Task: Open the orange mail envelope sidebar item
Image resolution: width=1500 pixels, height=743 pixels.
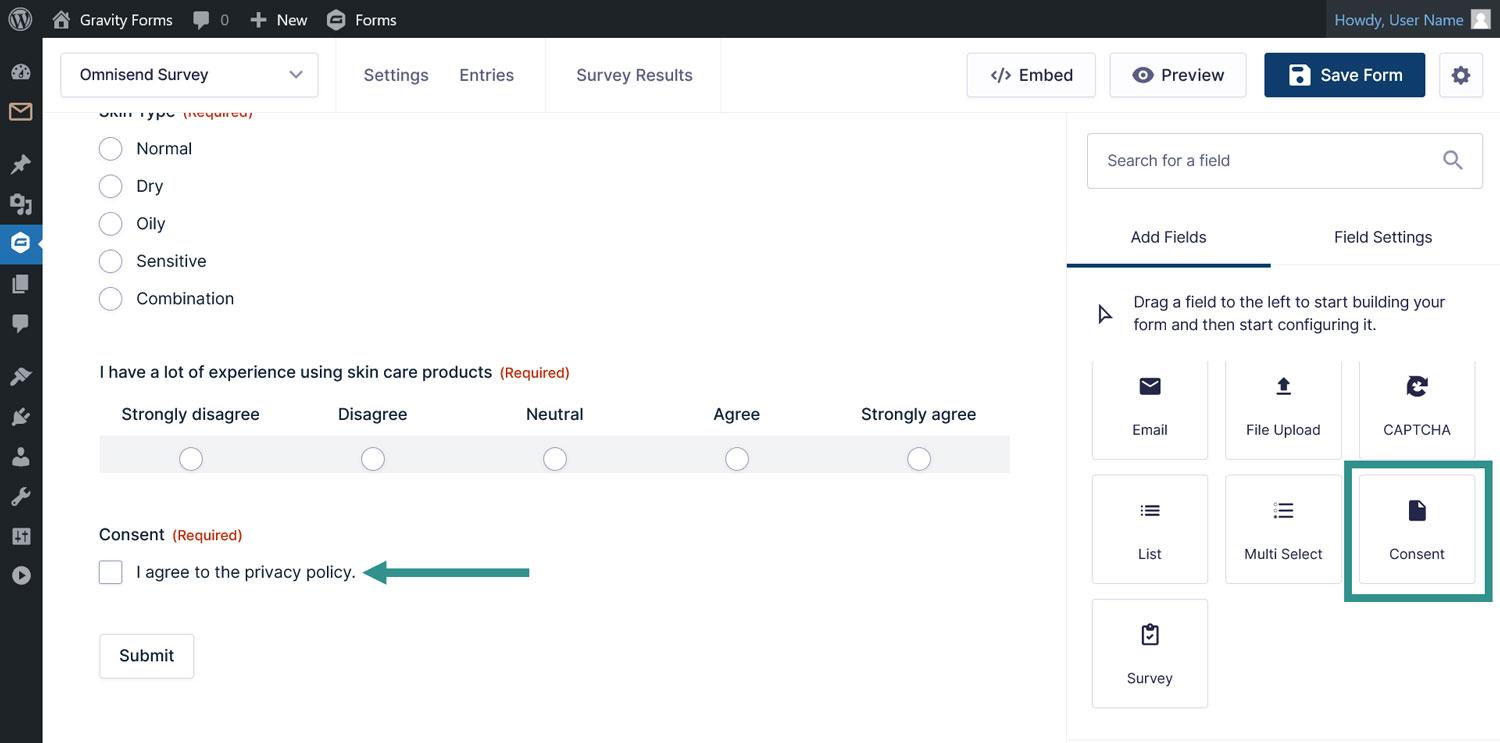Action: coord(21,111)
